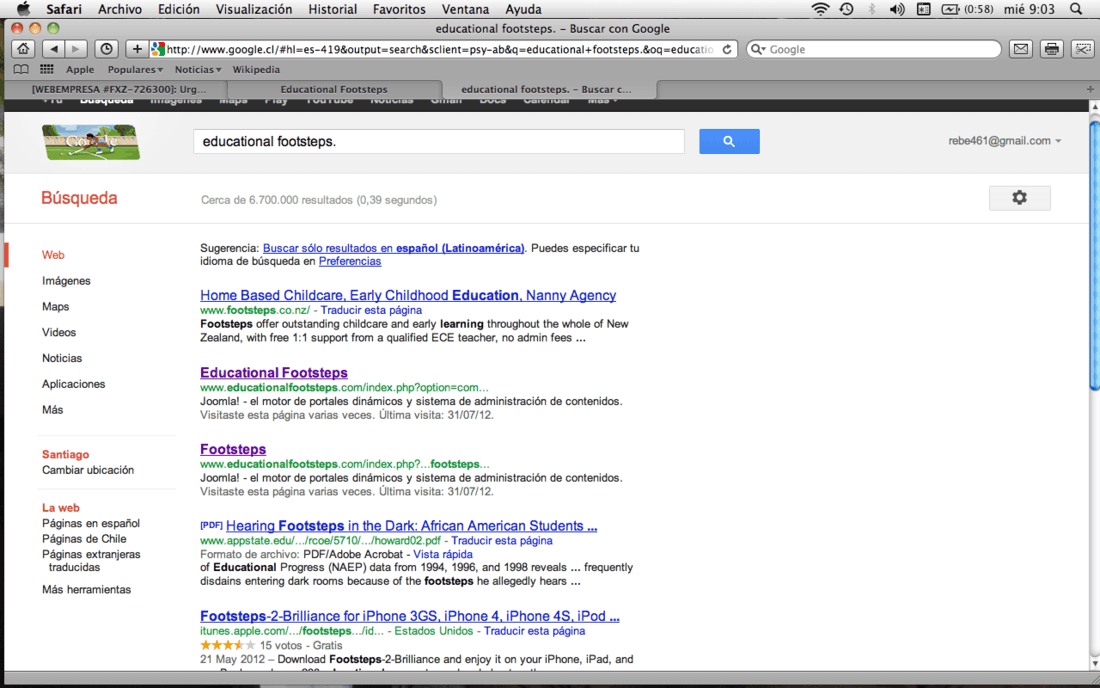Open the Reading List book icon
Image resolution: width=1100 pixels, height=688 pixels.
click(x=22, y=69)
